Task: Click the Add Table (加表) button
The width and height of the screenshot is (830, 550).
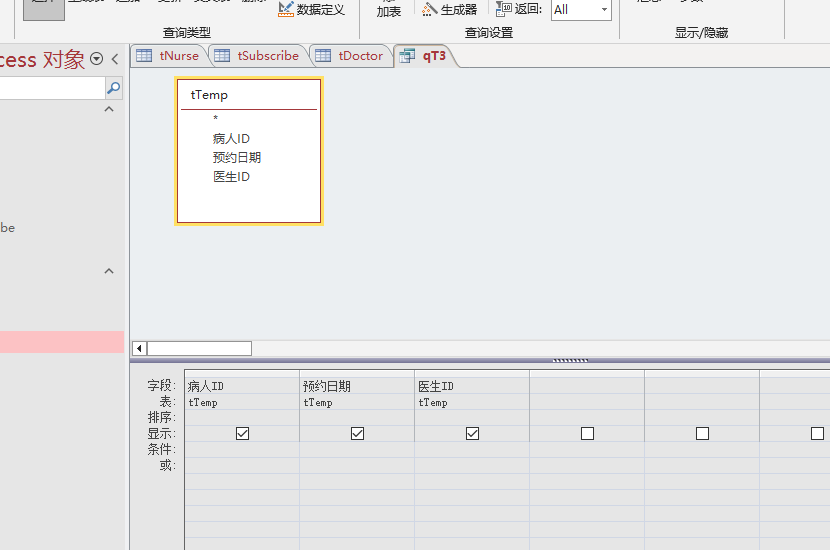Action: click(389, 11)
